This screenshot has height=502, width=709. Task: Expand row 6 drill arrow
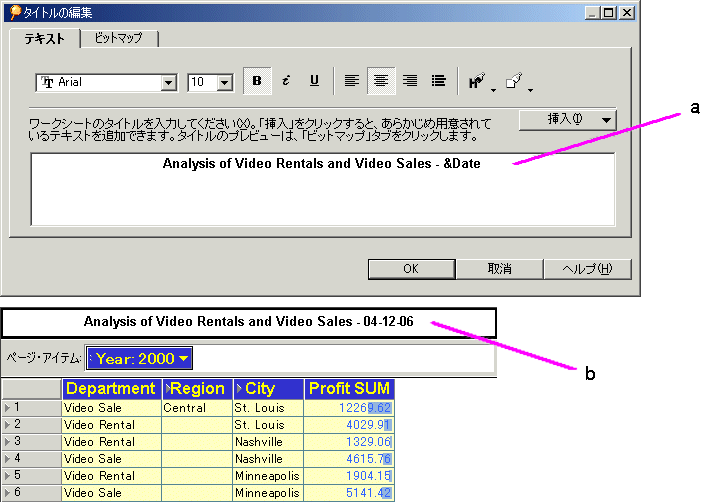[x=7, y=493]
